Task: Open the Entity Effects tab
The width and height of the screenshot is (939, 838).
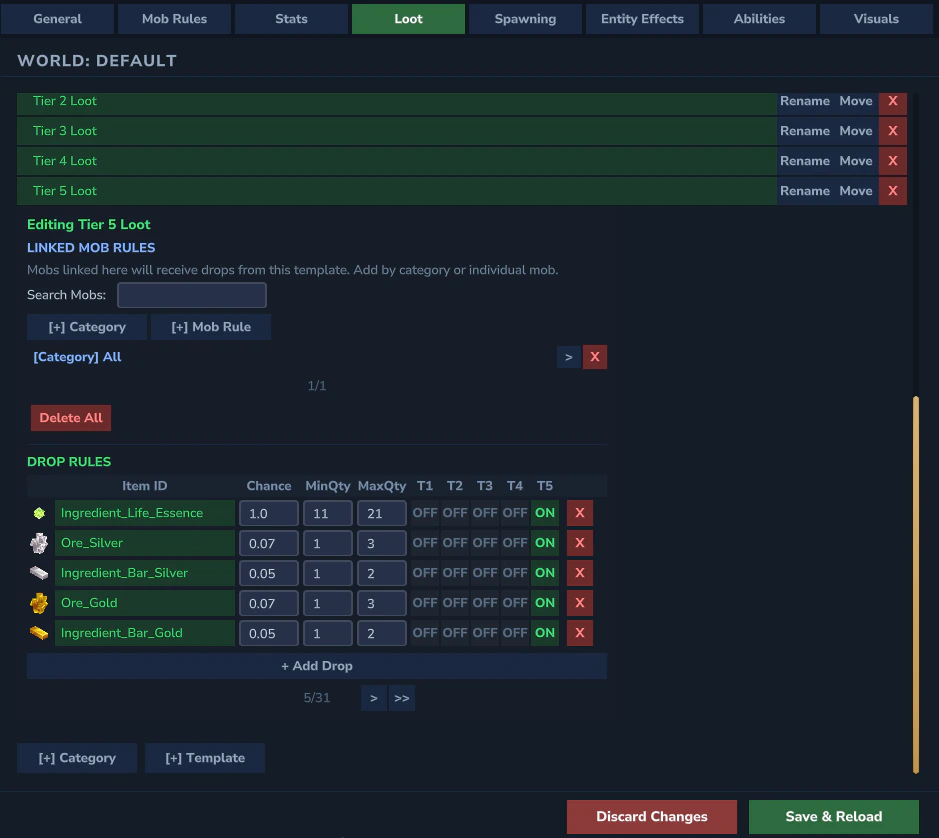Action: (642, 18)
